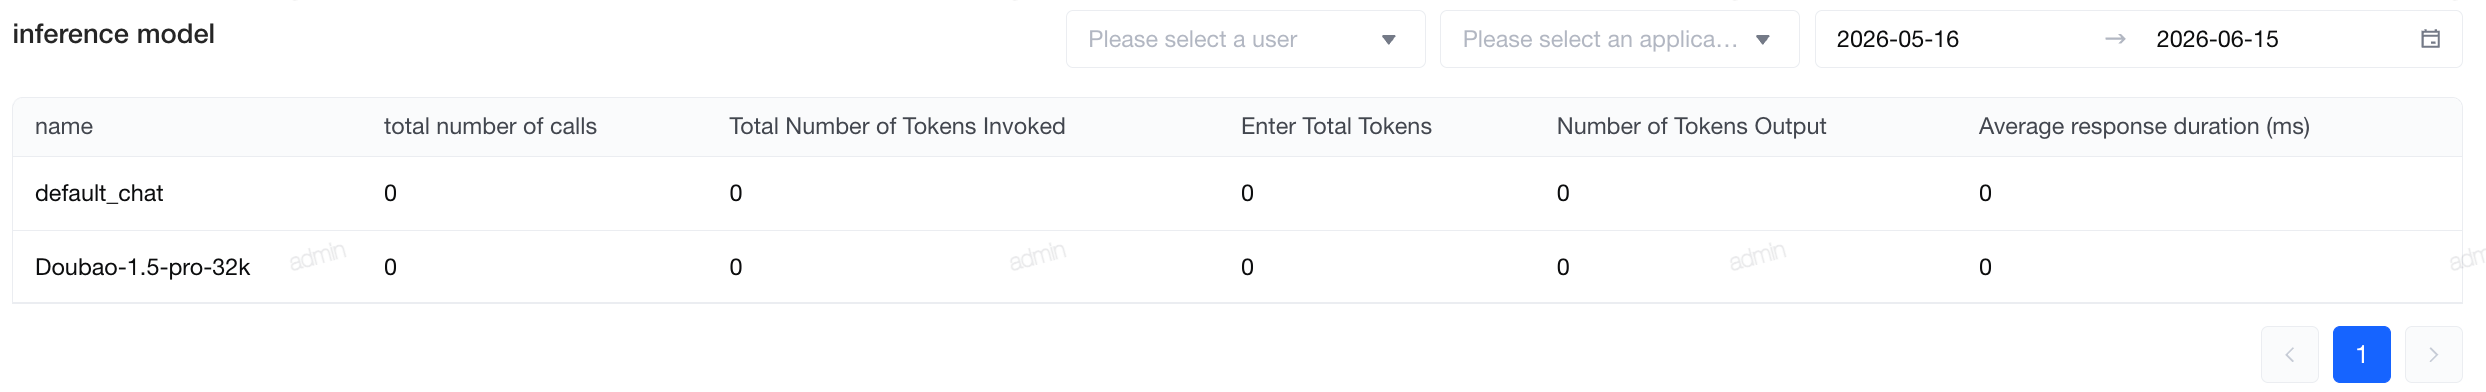Image resolution: width=2486 pixels, height=392 pixels.
Task: Click 'Average response duration (ms)' header
Action: (2144, 126)
